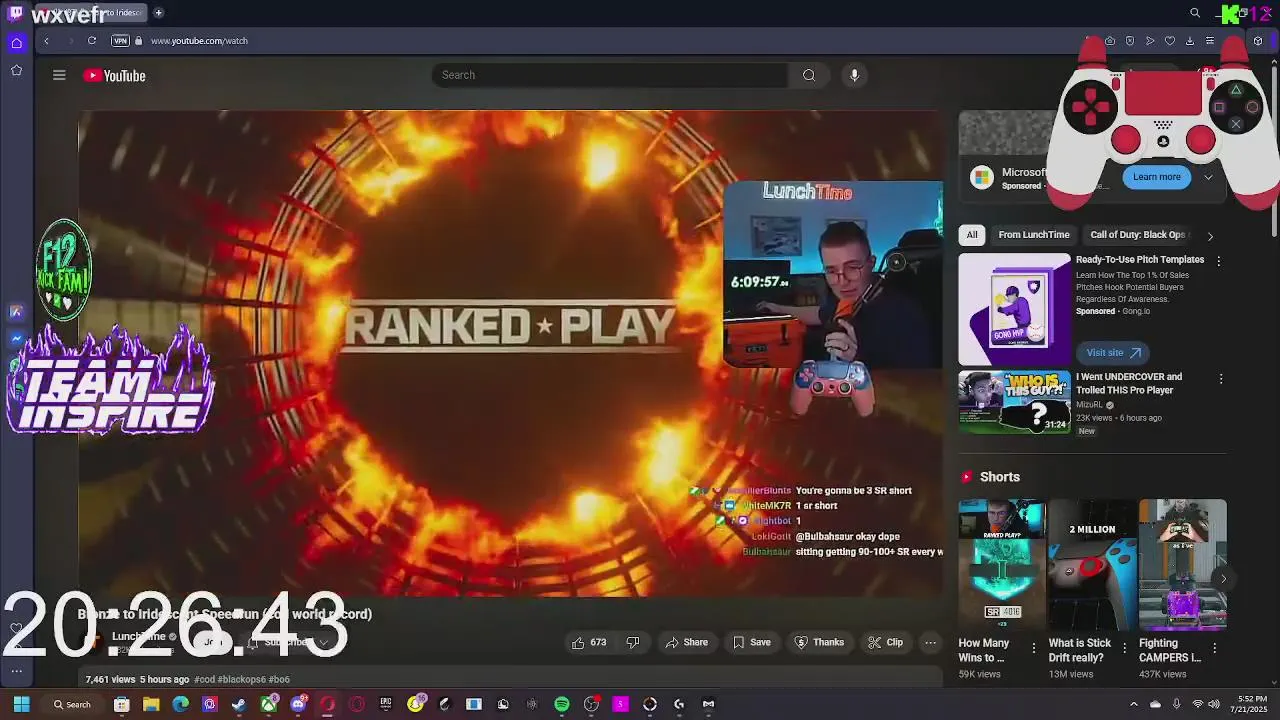Select the From LunchTime filter chip
The height and width of the screenshot is (720, 1280).
(x=1034, y=235)
